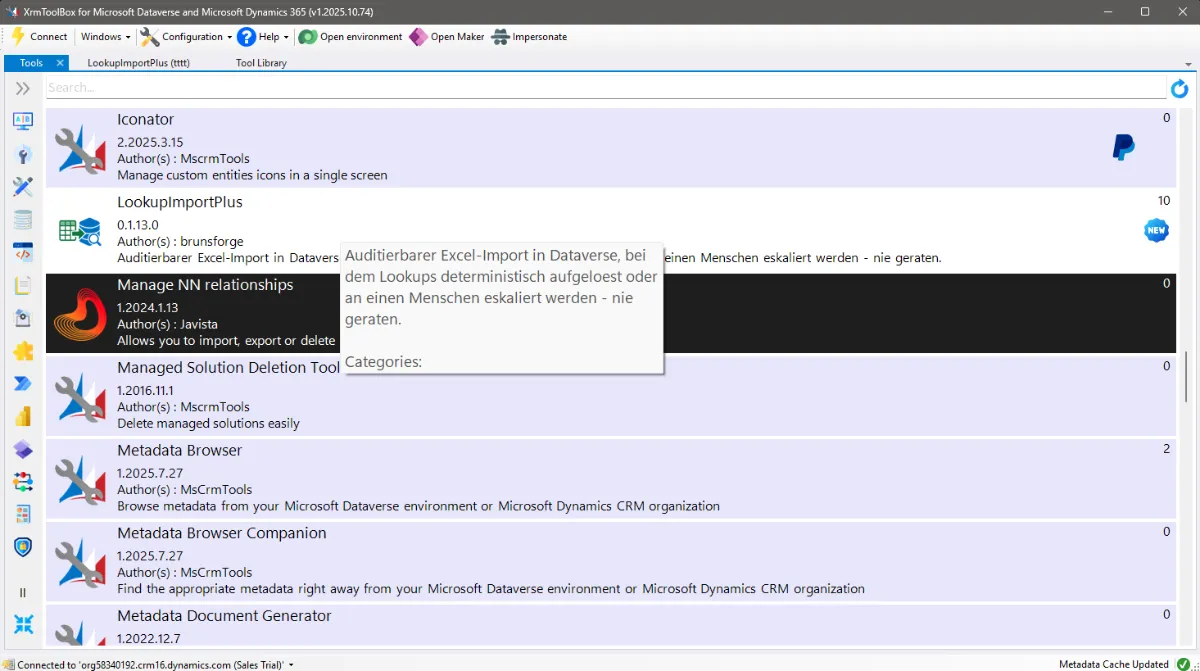Viewport: 1200px width, 671px height.
Task: Click 'Author(s) : Javista' text
Action: pos(167,324)
